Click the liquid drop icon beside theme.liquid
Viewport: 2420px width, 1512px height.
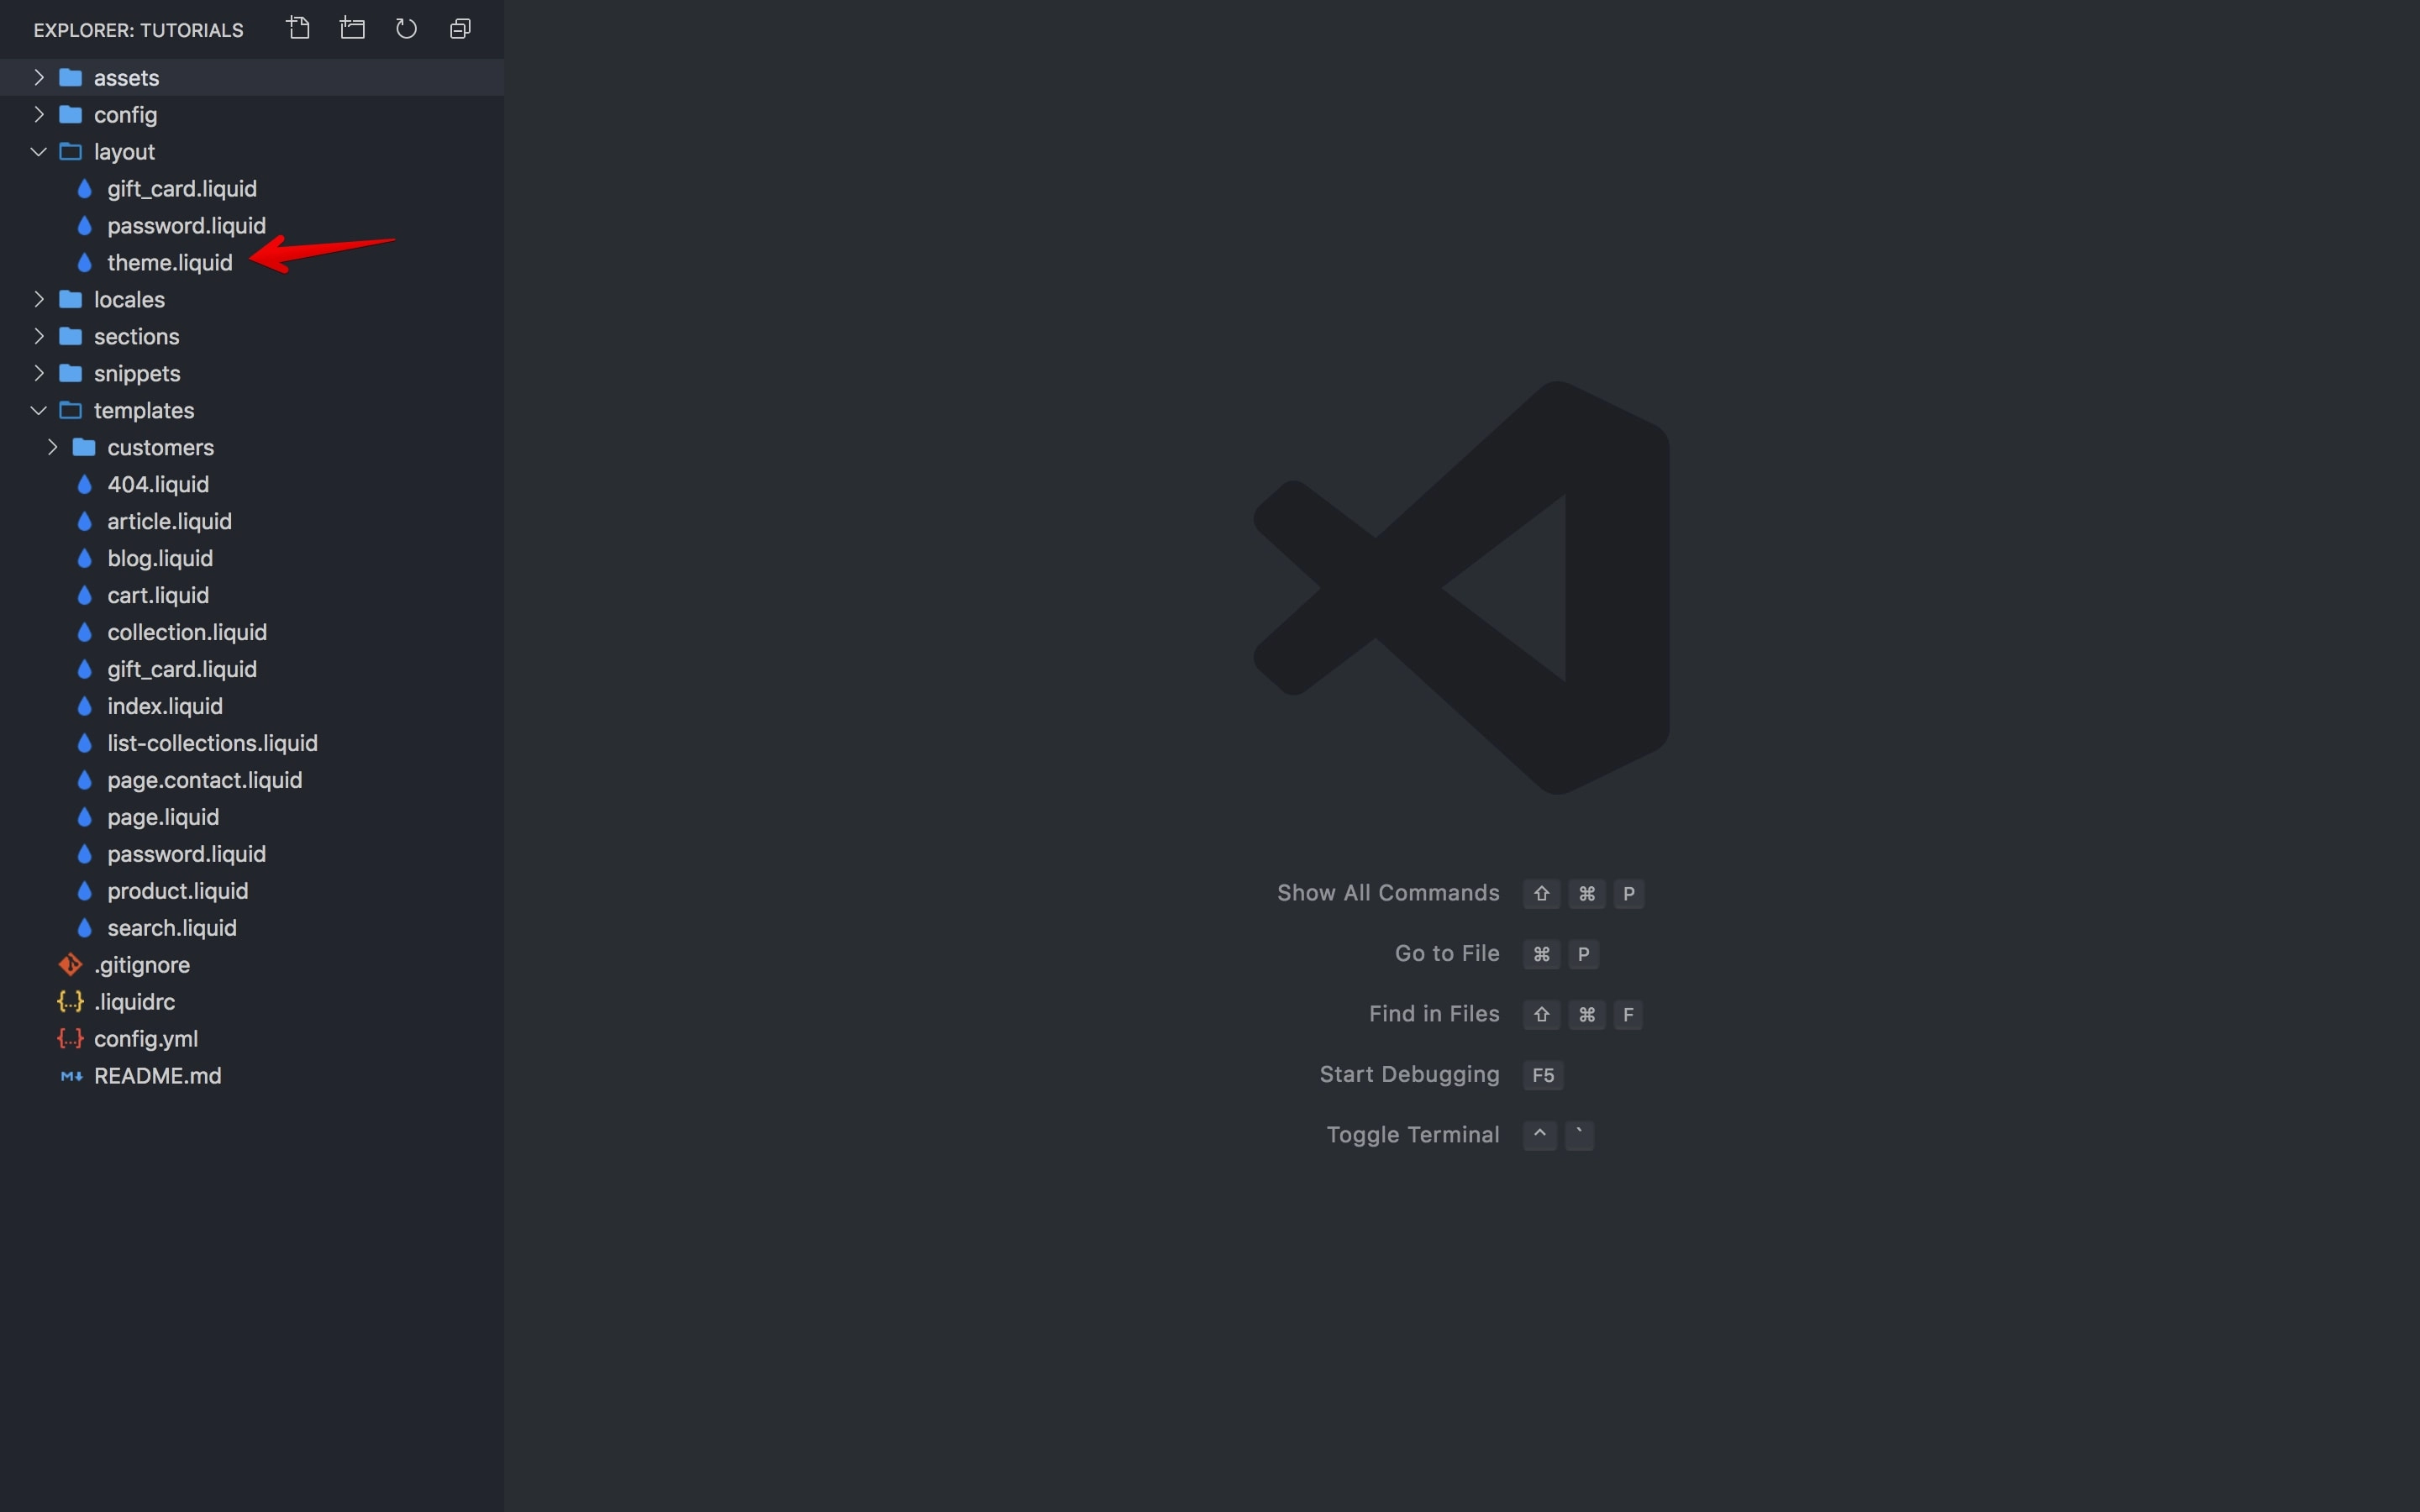pyautogui.click(x=85, y=262)
